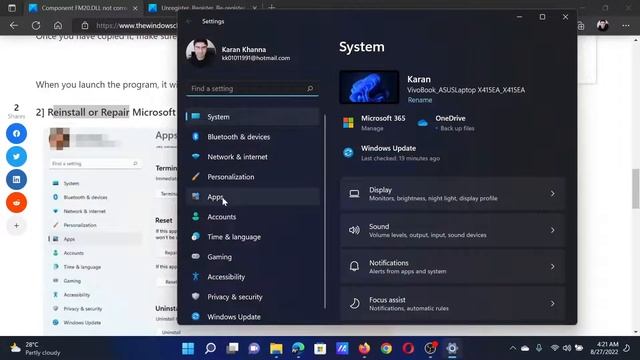Click the Focus assist moon icon

point(354,303)
